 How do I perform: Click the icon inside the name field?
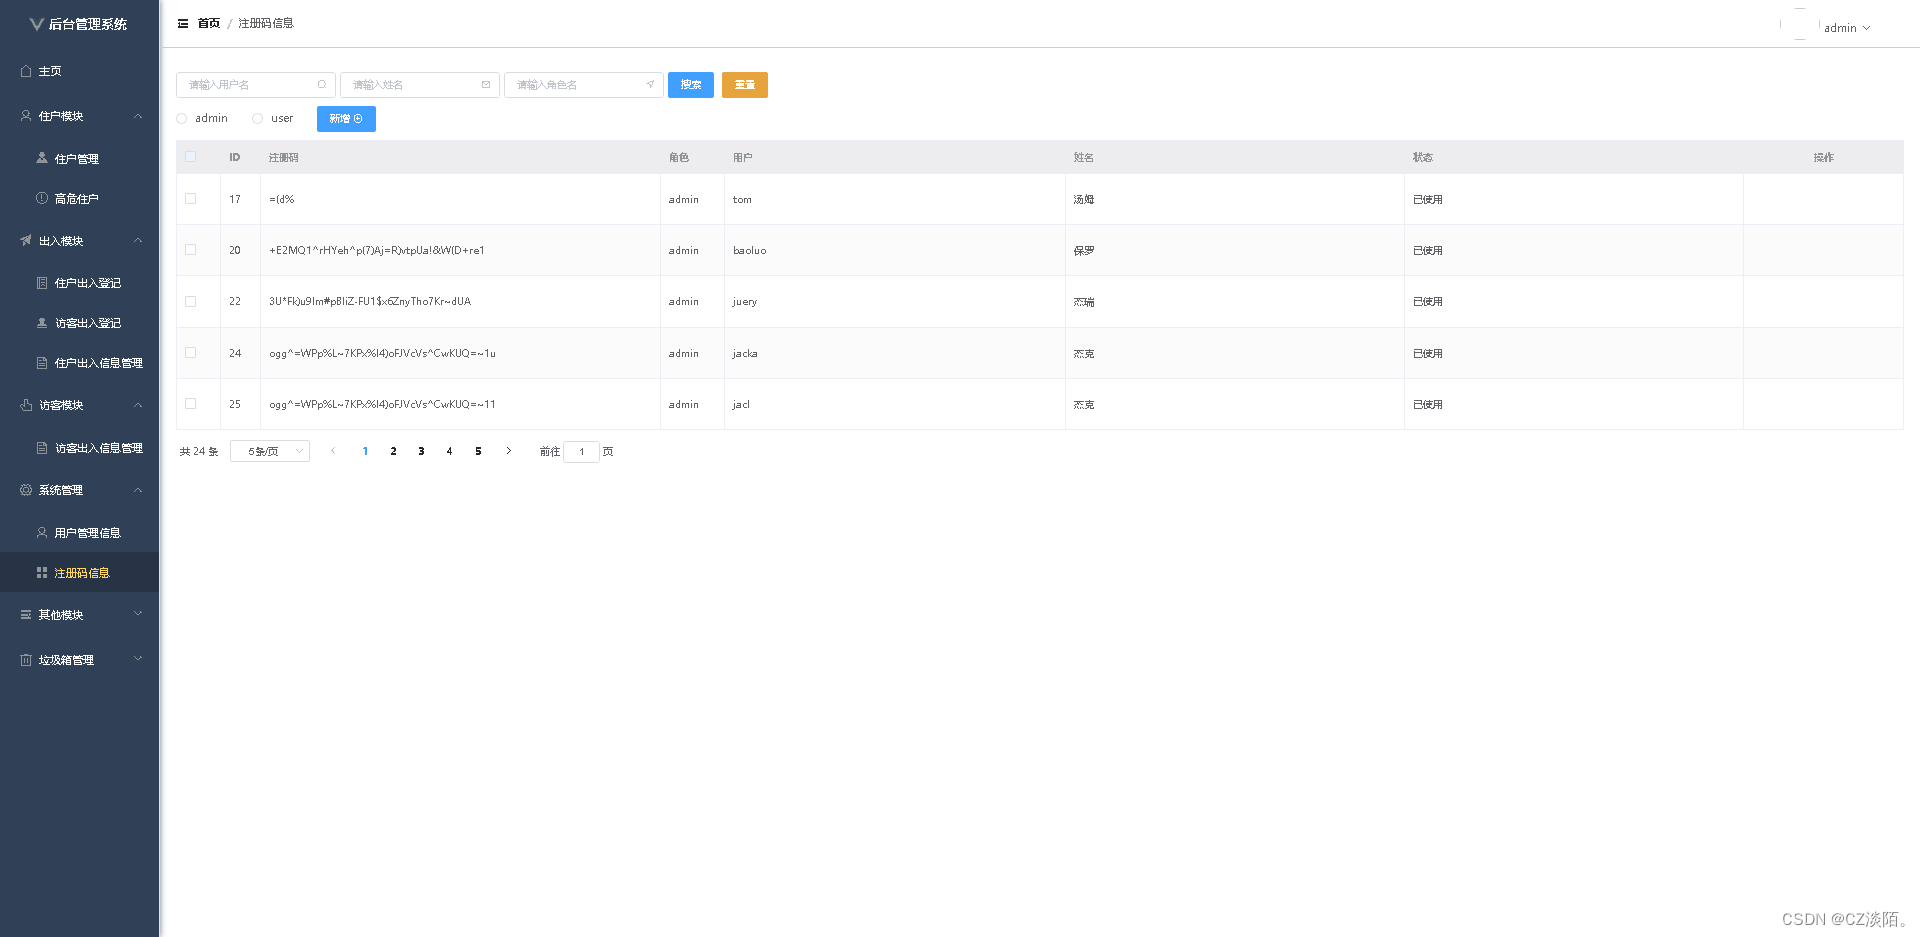pos(486,85)
